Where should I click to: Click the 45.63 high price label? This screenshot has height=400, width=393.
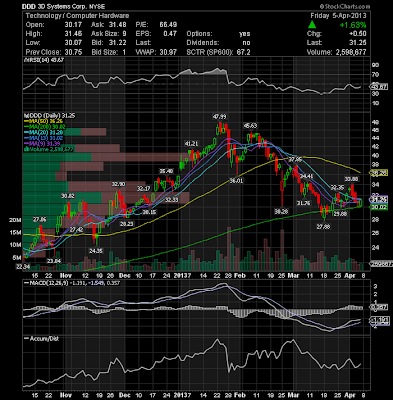click(250, 126)
